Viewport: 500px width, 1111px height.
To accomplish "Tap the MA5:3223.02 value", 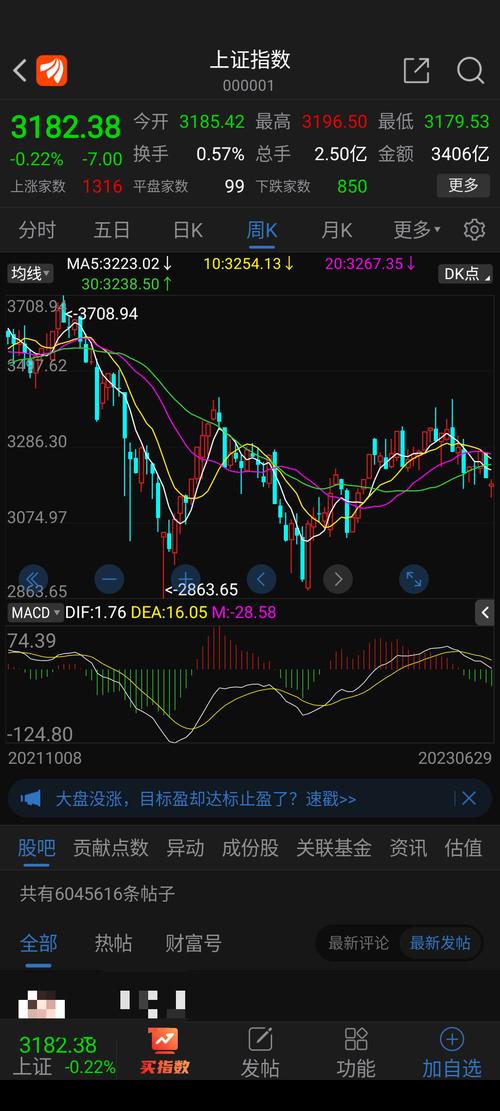I will click(x=119, y=264).
